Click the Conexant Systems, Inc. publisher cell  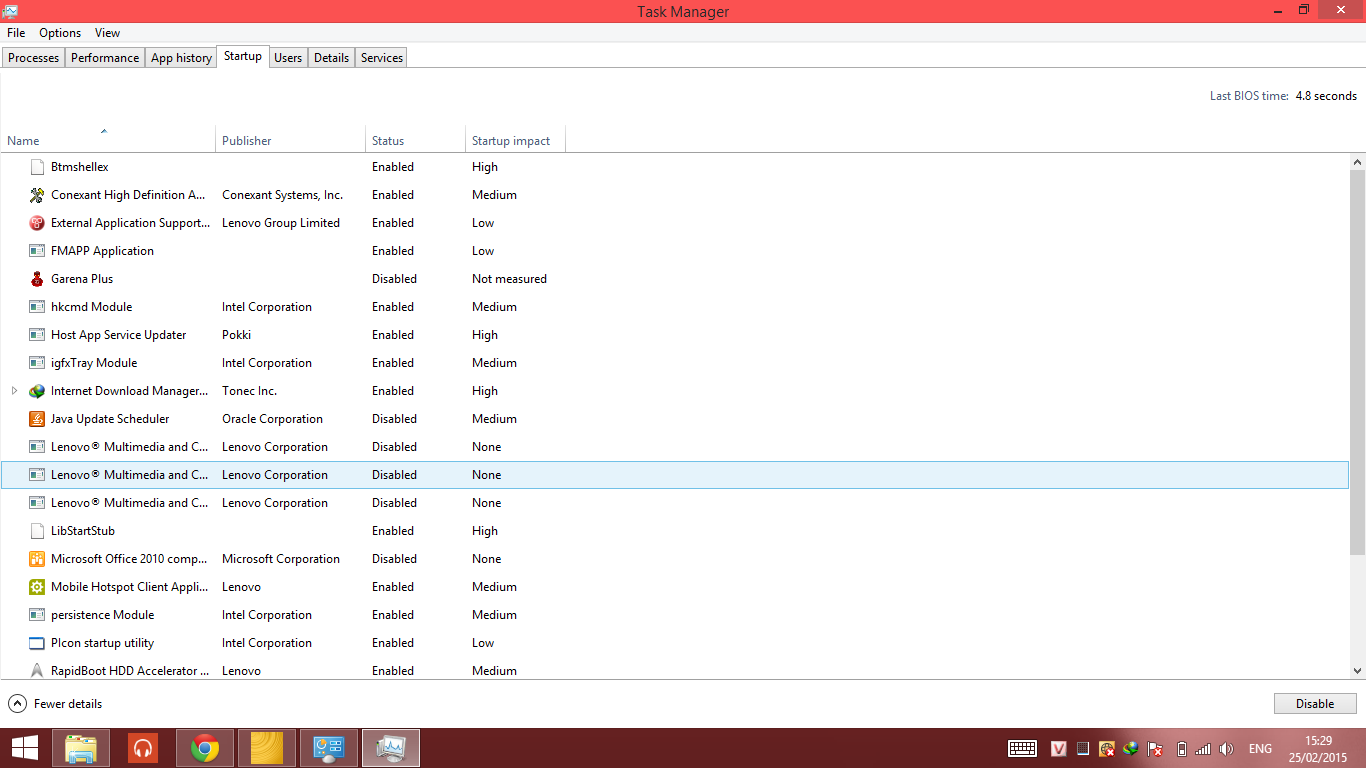[x=282, y=195]
